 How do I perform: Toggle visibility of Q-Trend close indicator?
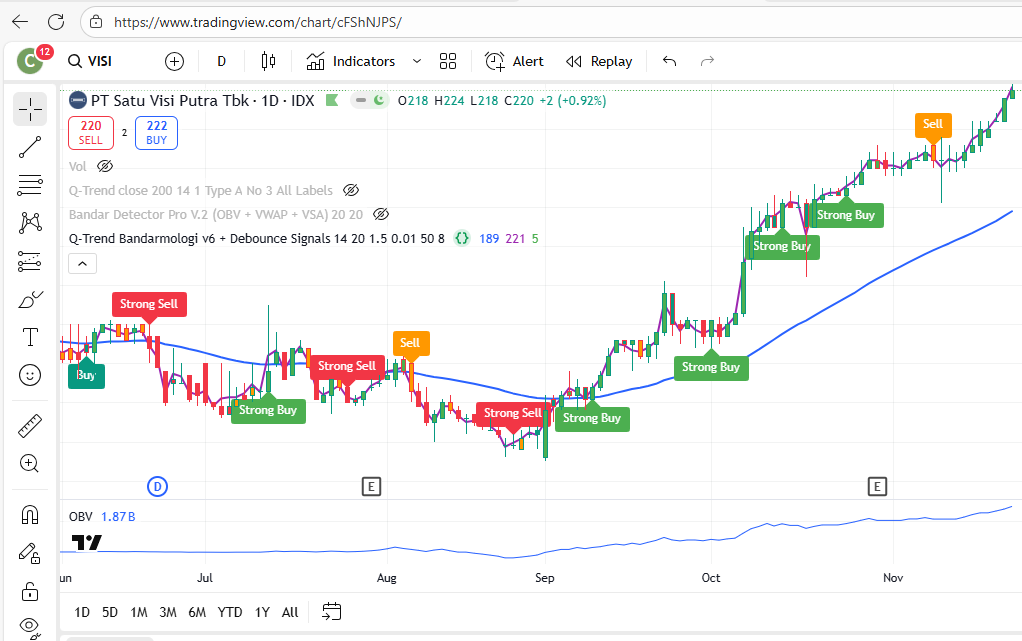[x=350, y=190]
